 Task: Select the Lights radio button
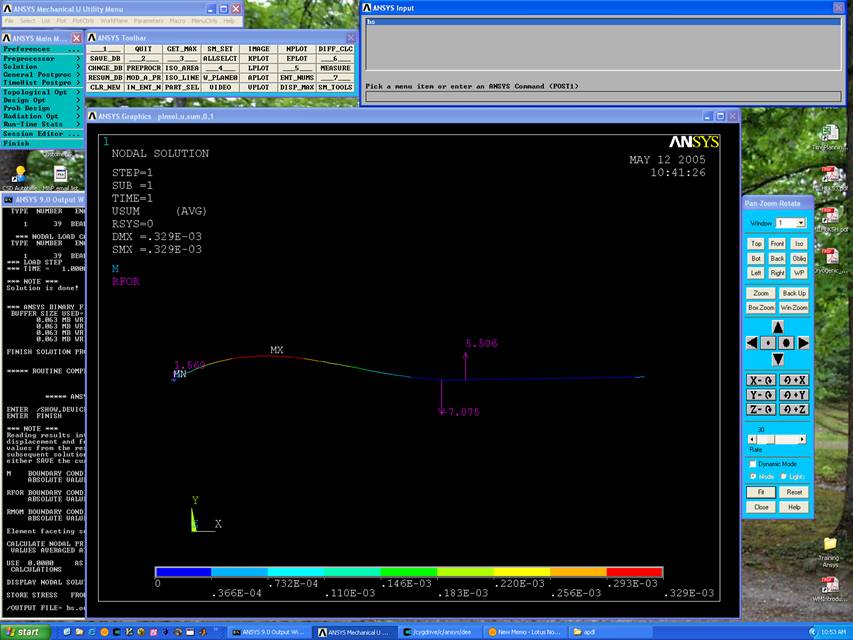click(784, 477)
